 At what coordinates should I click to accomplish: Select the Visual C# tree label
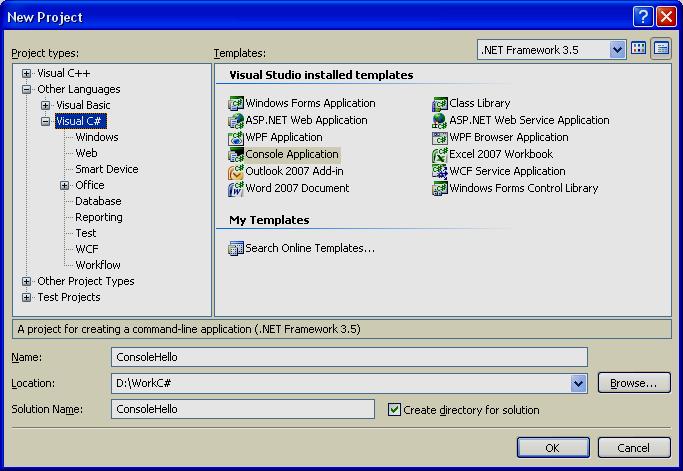click(x=81, y=121)
